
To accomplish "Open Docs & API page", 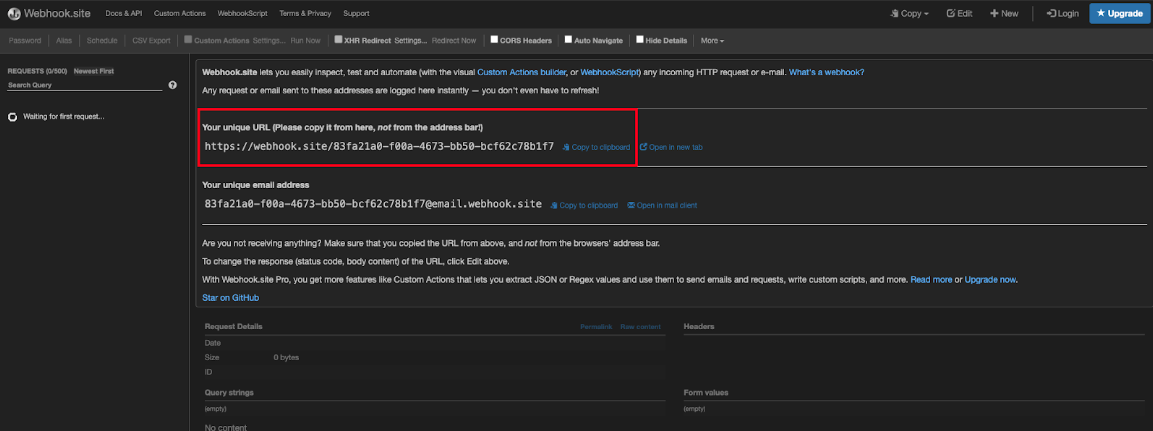I will (124, 13).
